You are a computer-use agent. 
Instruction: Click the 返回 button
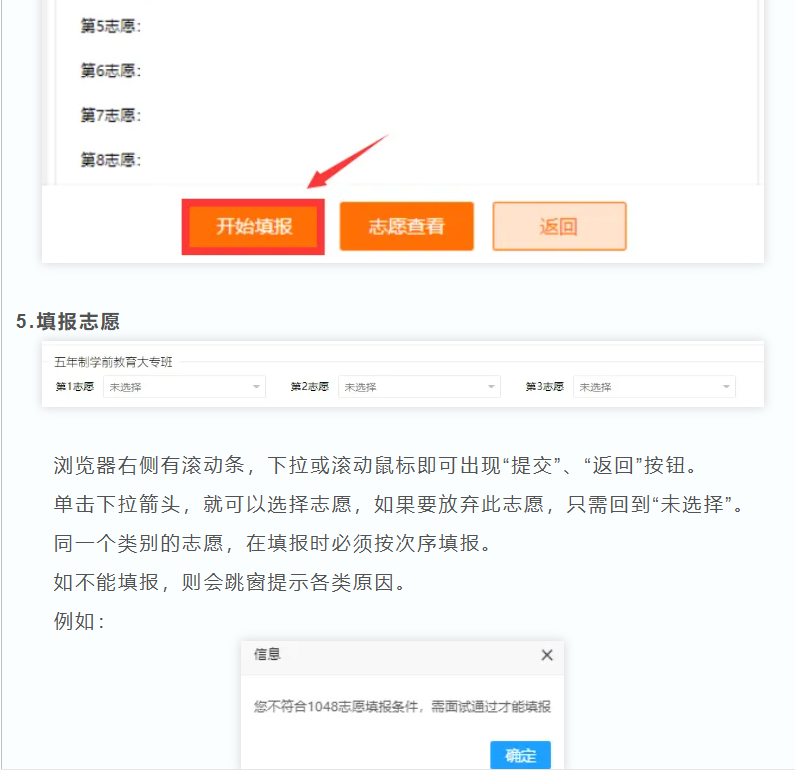pyautogui.click(x=559, y=227)
